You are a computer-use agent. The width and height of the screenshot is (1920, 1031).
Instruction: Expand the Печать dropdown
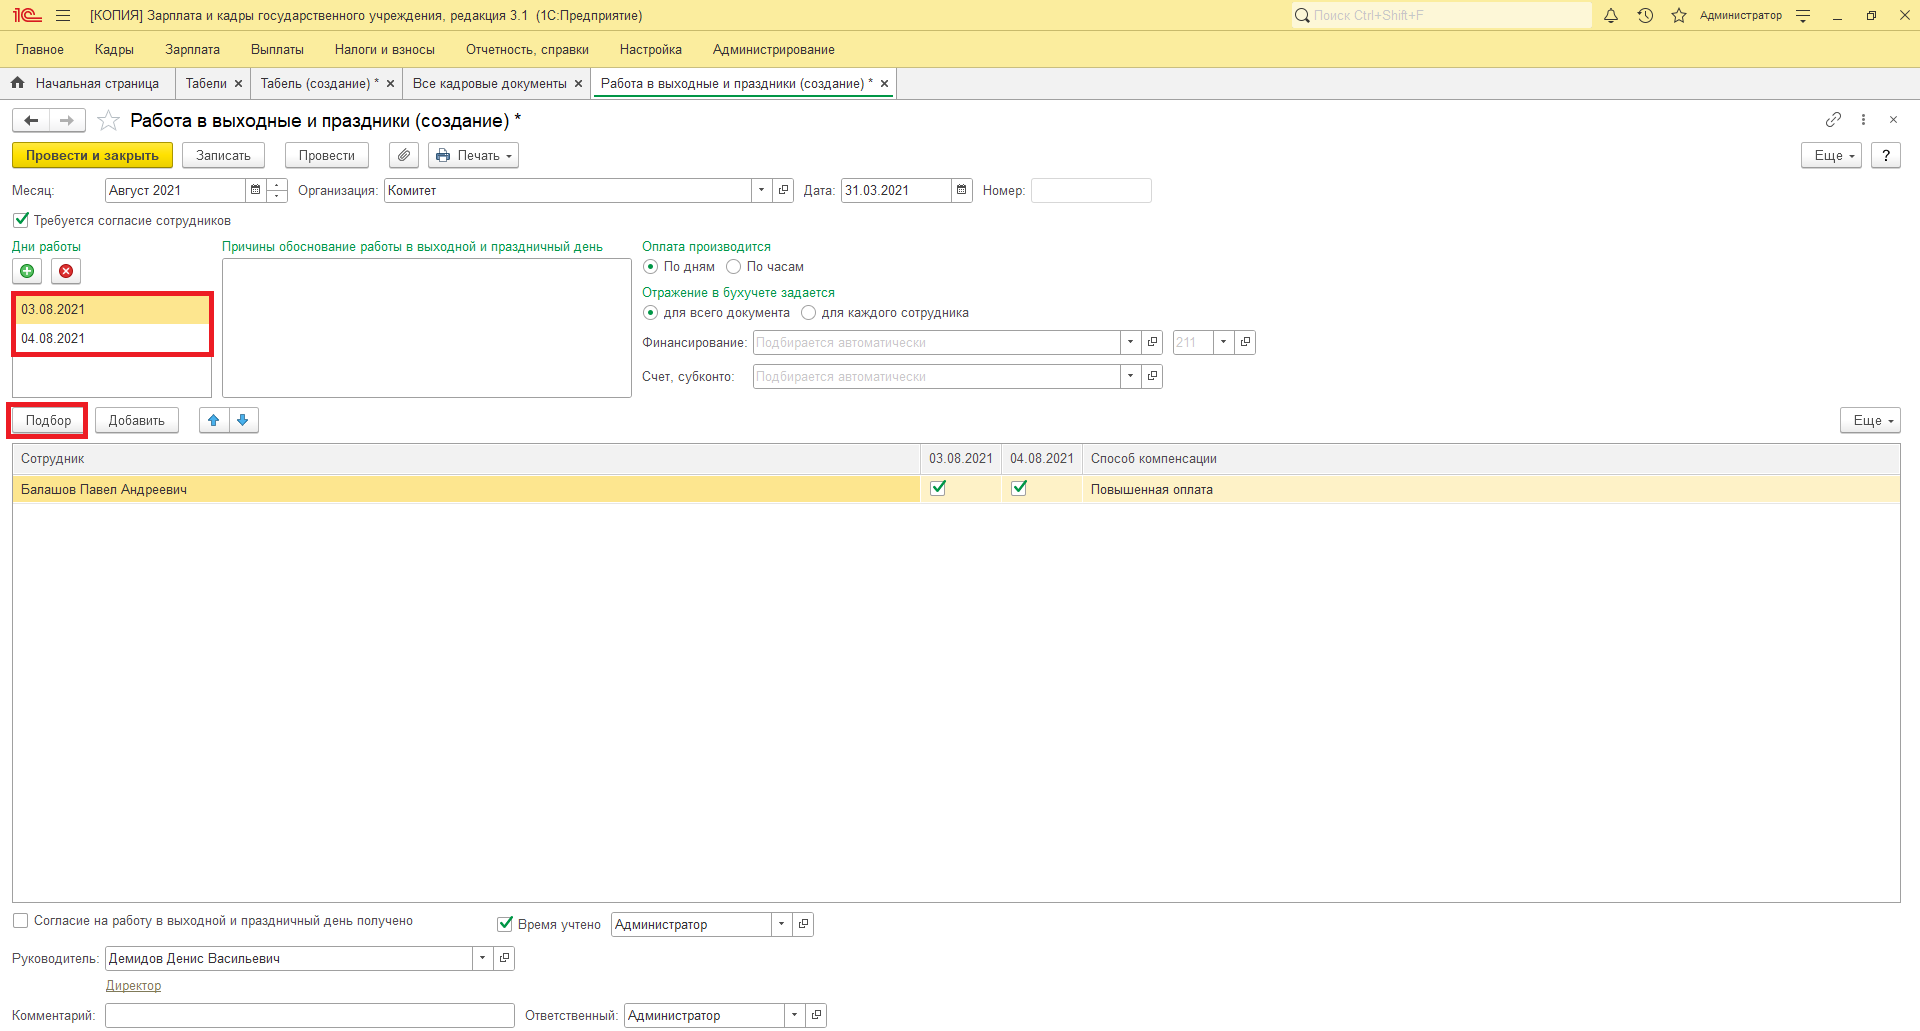[x=473, y=156]
